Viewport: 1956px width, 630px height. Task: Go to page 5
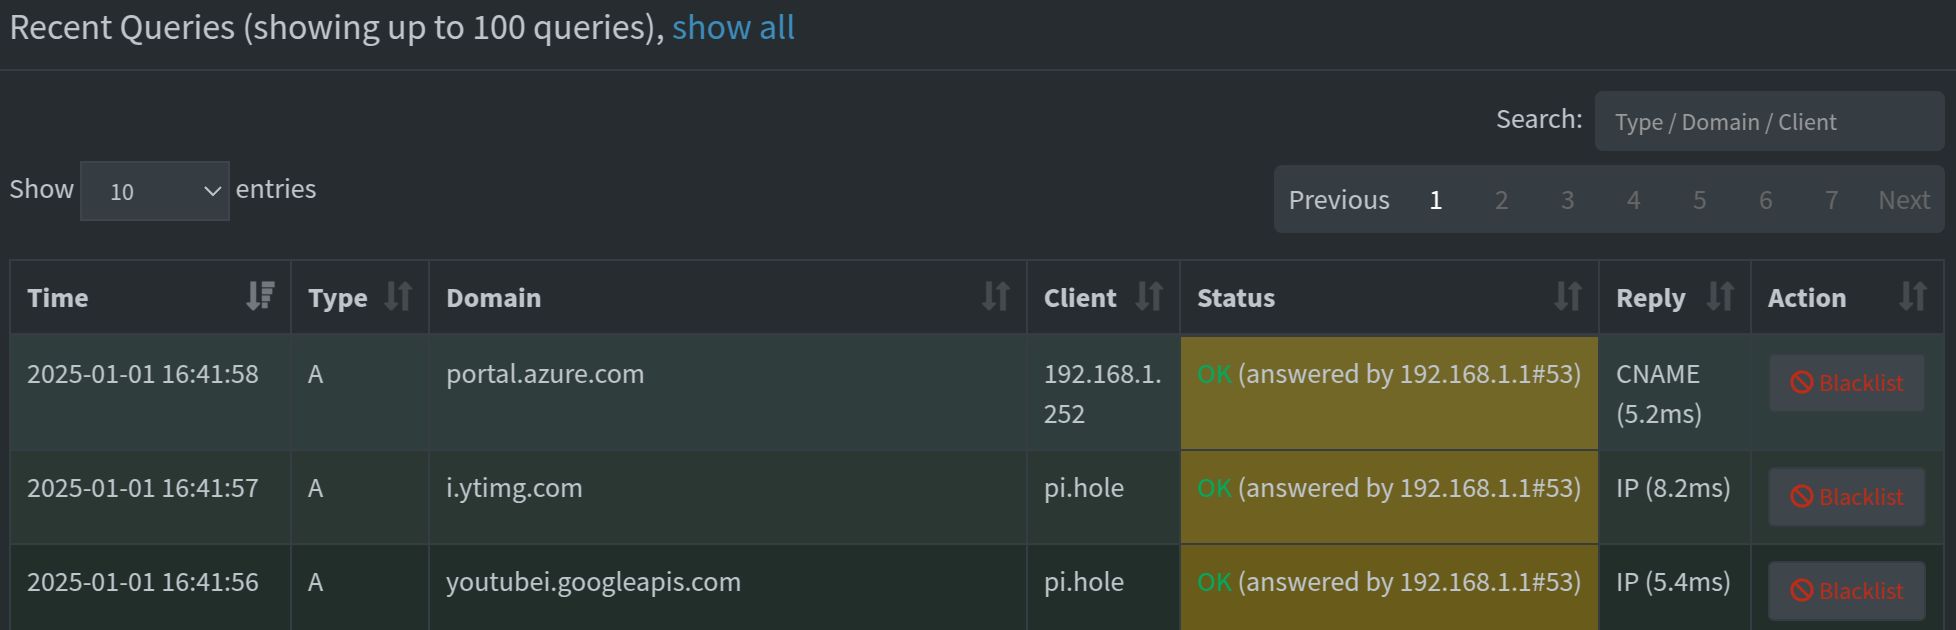[1699, 200]
